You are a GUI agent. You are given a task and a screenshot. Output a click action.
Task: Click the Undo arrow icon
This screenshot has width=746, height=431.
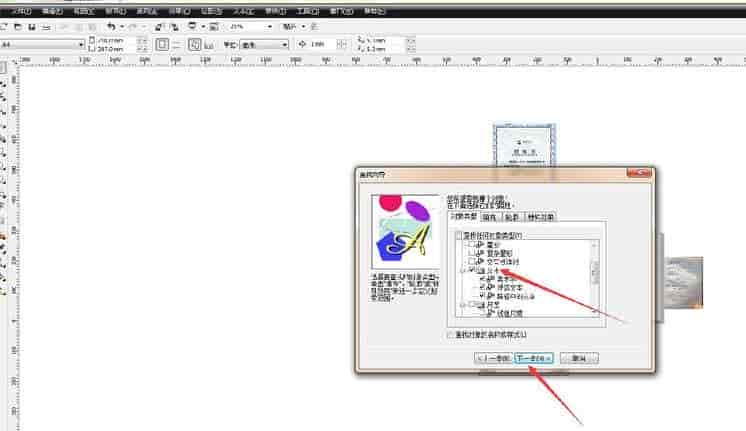pyautogui.click(x=110, y=26)
